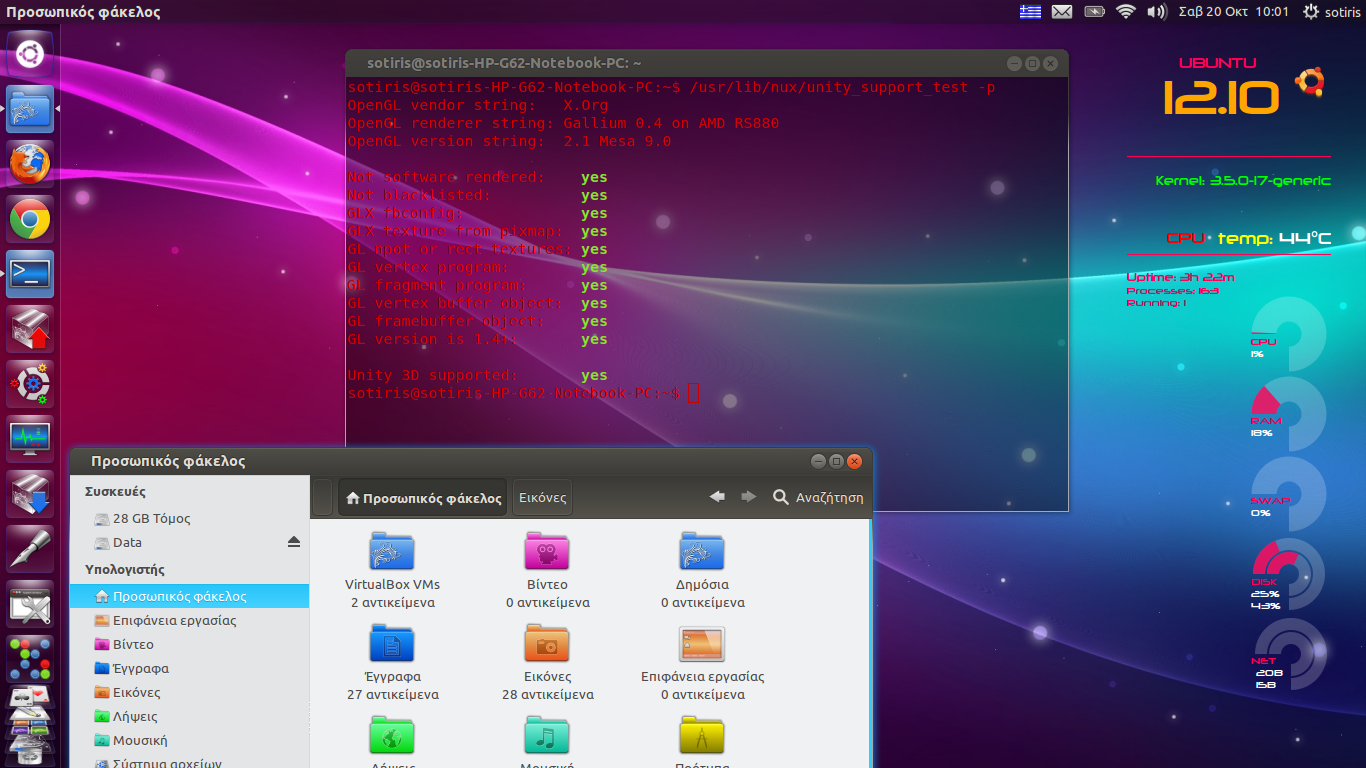The image size is (1366, 768).
Task: Open the Wi-Fi network indicator
Action: (x=1126, y=12)
